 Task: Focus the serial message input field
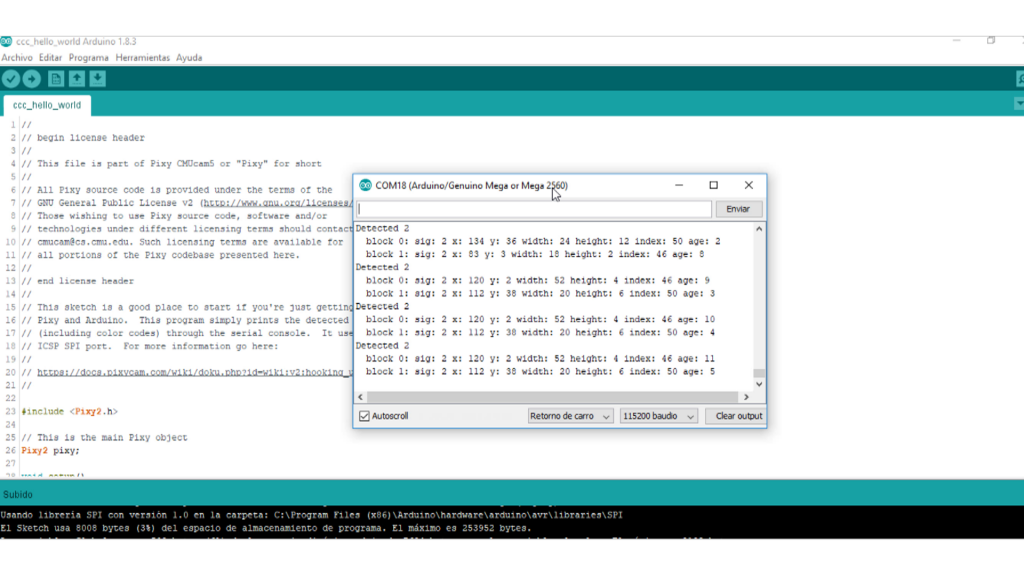tap(534, 209)
